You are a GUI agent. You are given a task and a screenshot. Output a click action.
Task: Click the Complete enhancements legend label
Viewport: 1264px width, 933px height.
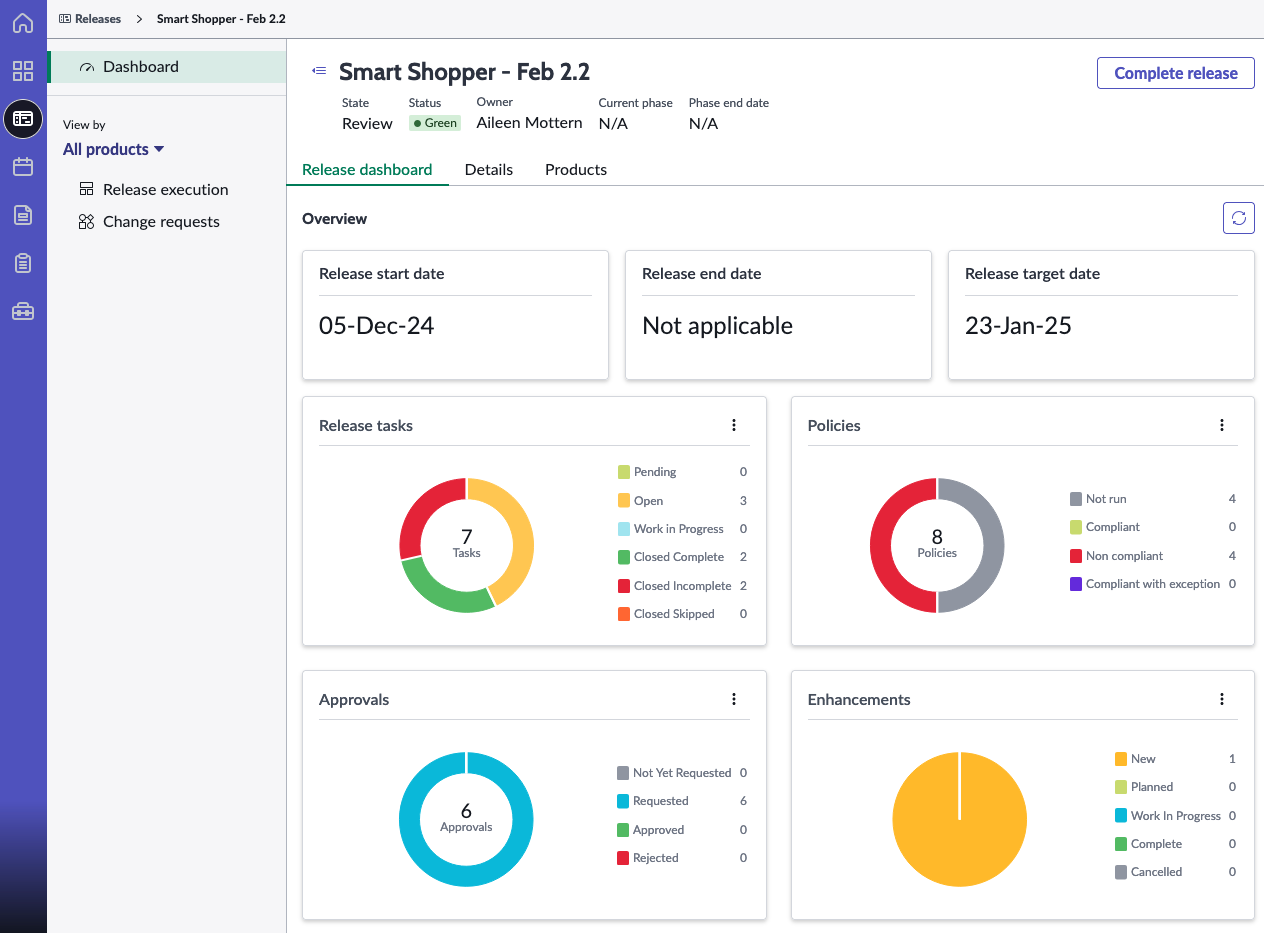(x=1156, y=844)
